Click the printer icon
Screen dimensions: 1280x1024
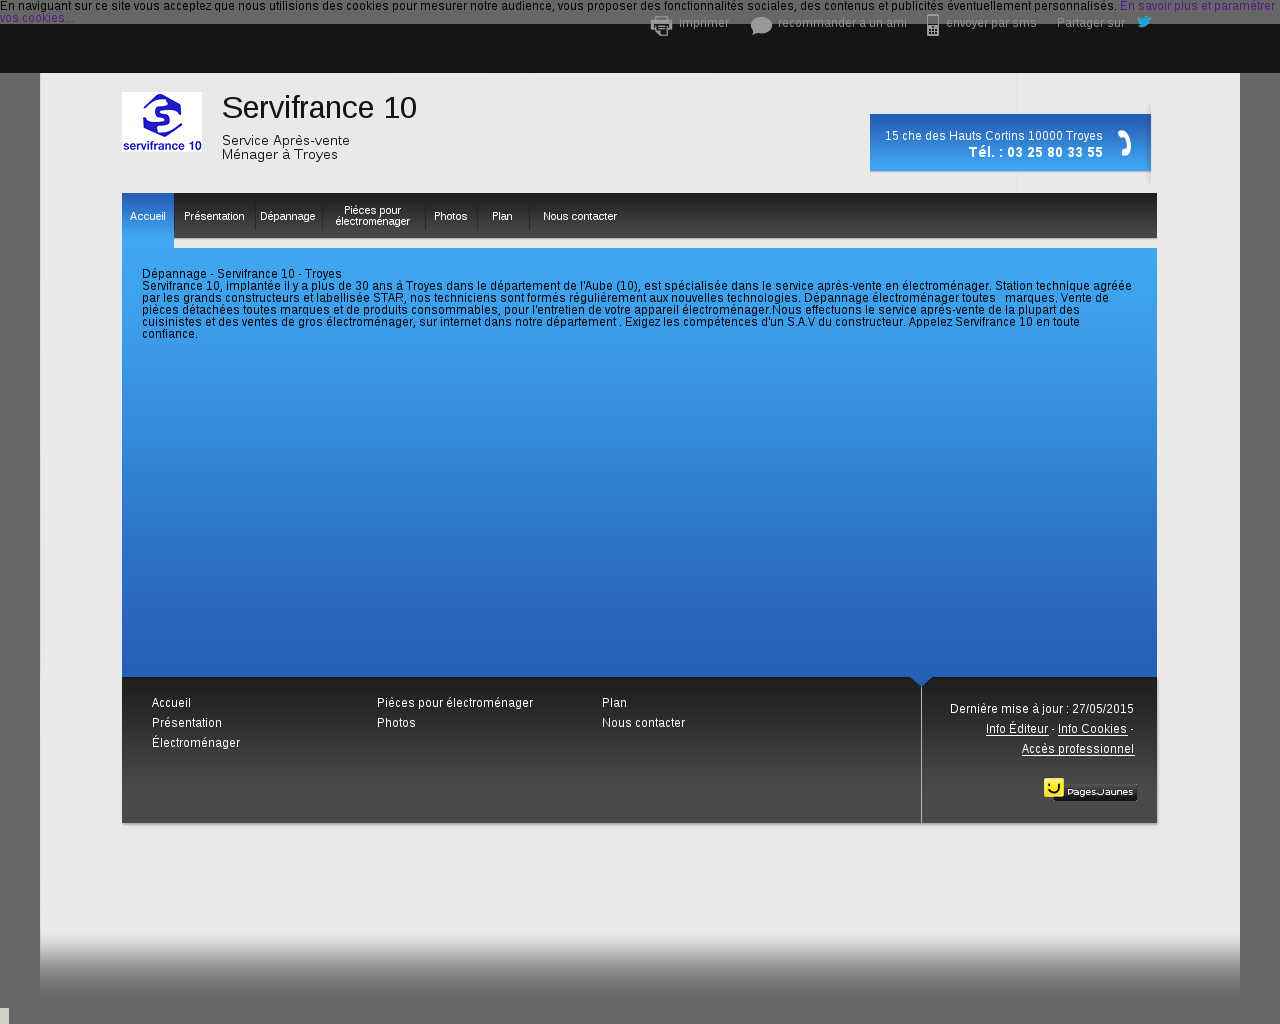661,26
